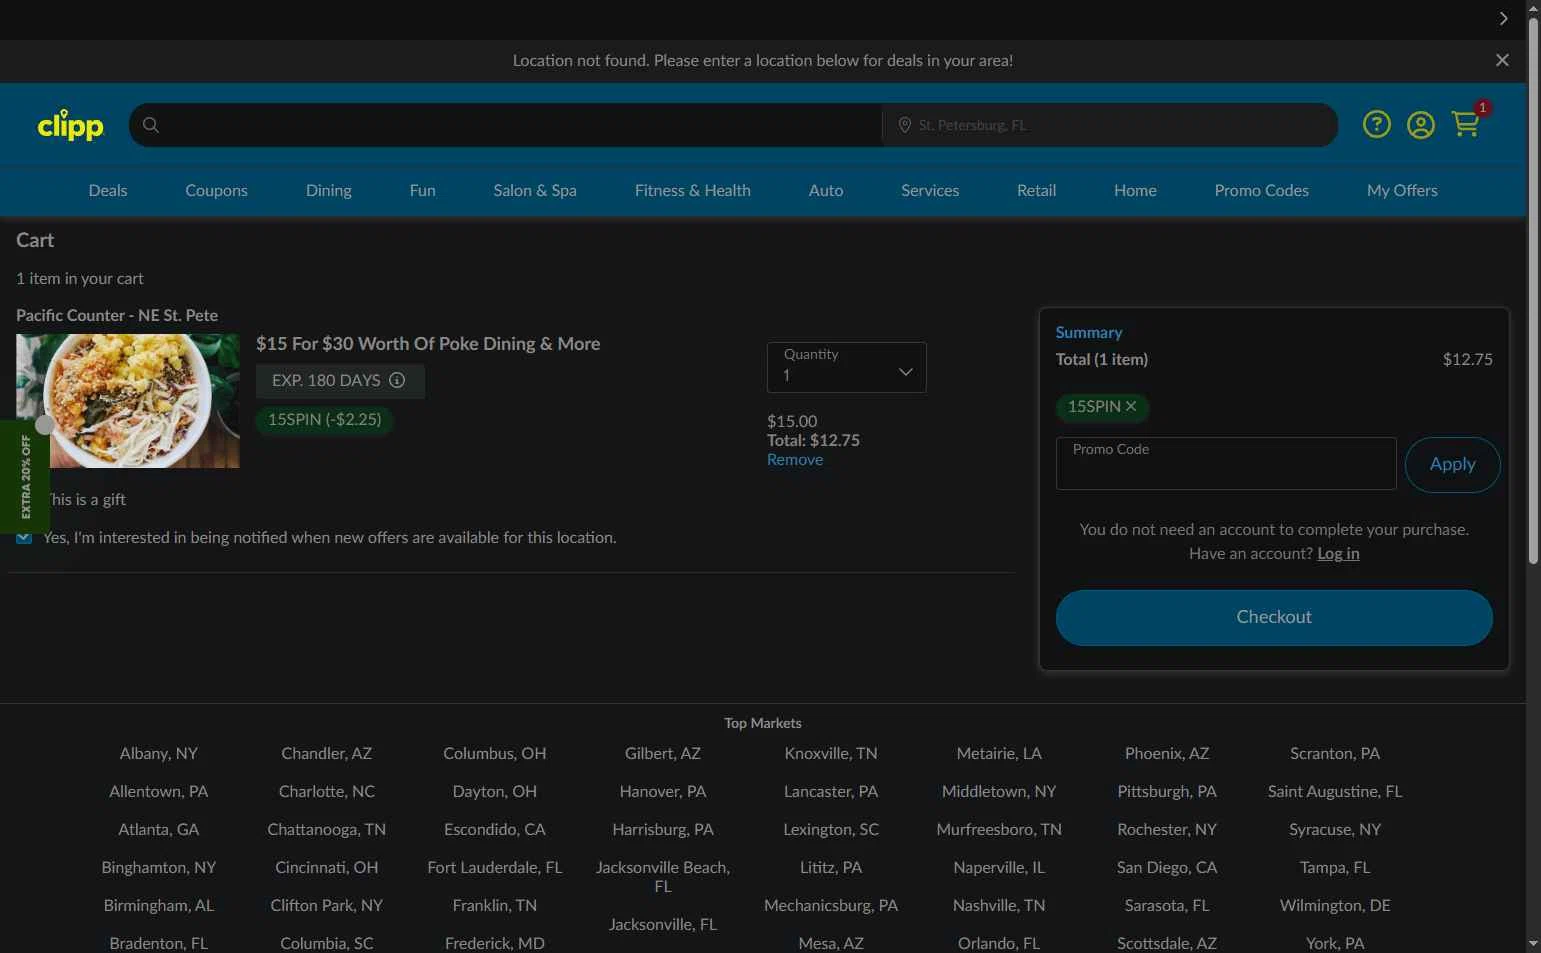Image resolution: width=1541 pixels, height=953 pixels.
Task: Open the Home category
Action: (1136, 190)
